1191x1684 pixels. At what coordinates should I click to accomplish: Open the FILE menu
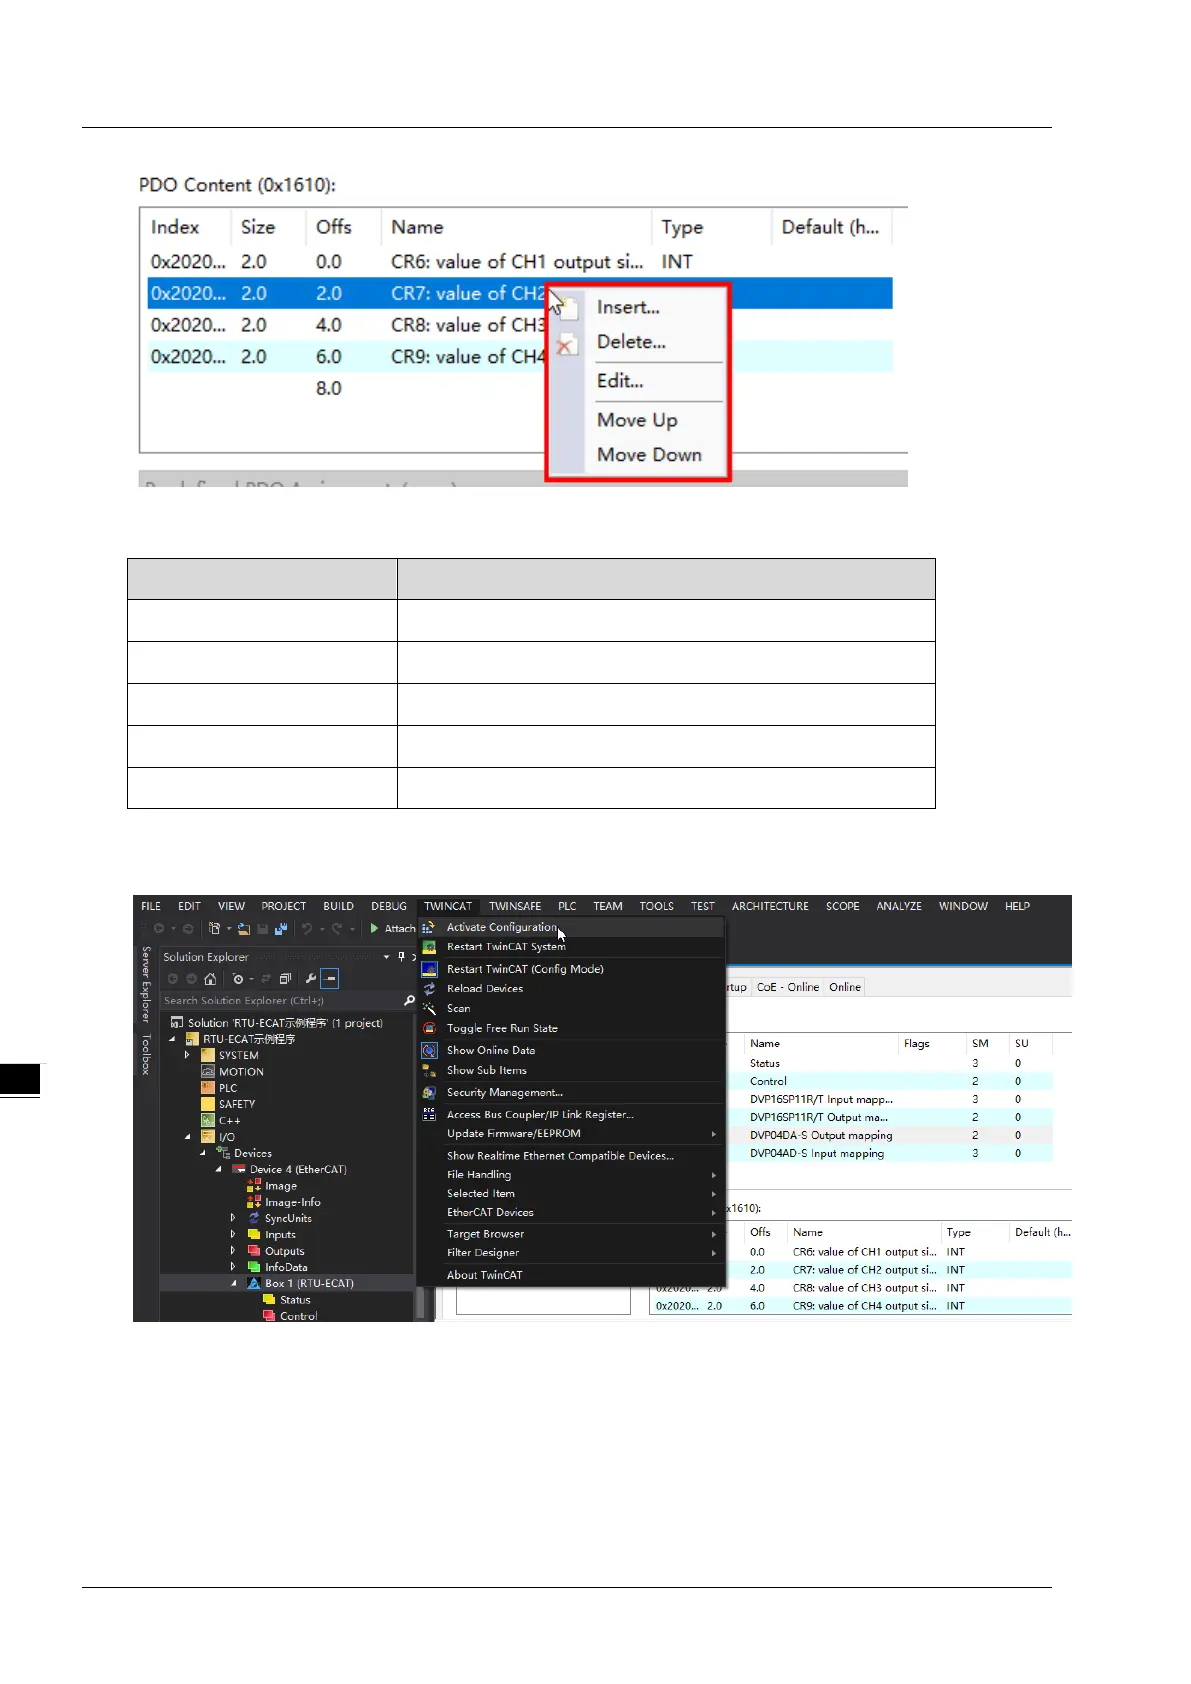point(151,906)
